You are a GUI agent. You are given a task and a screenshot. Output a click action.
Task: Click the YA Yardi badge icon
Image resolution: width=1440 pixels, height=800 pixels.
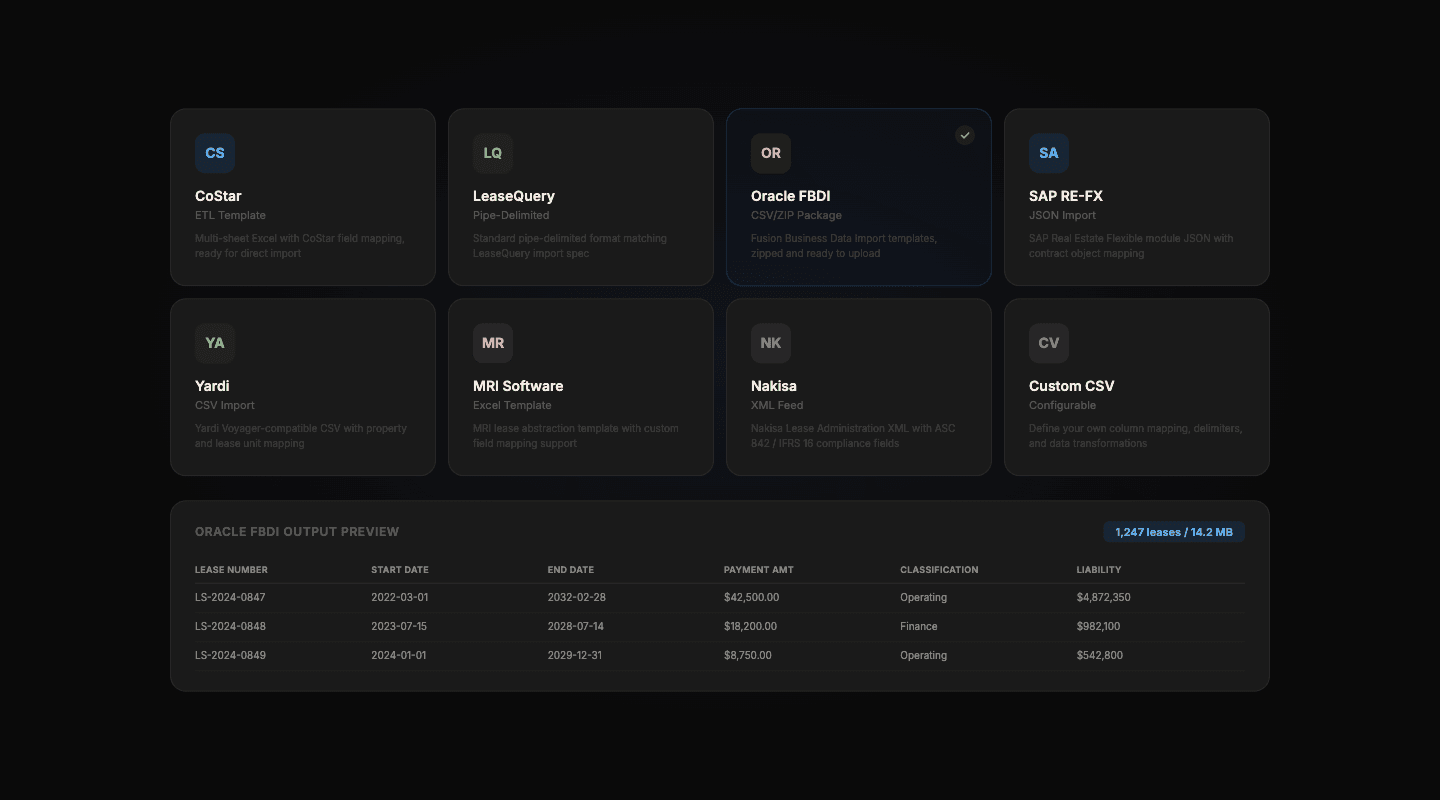214,343
